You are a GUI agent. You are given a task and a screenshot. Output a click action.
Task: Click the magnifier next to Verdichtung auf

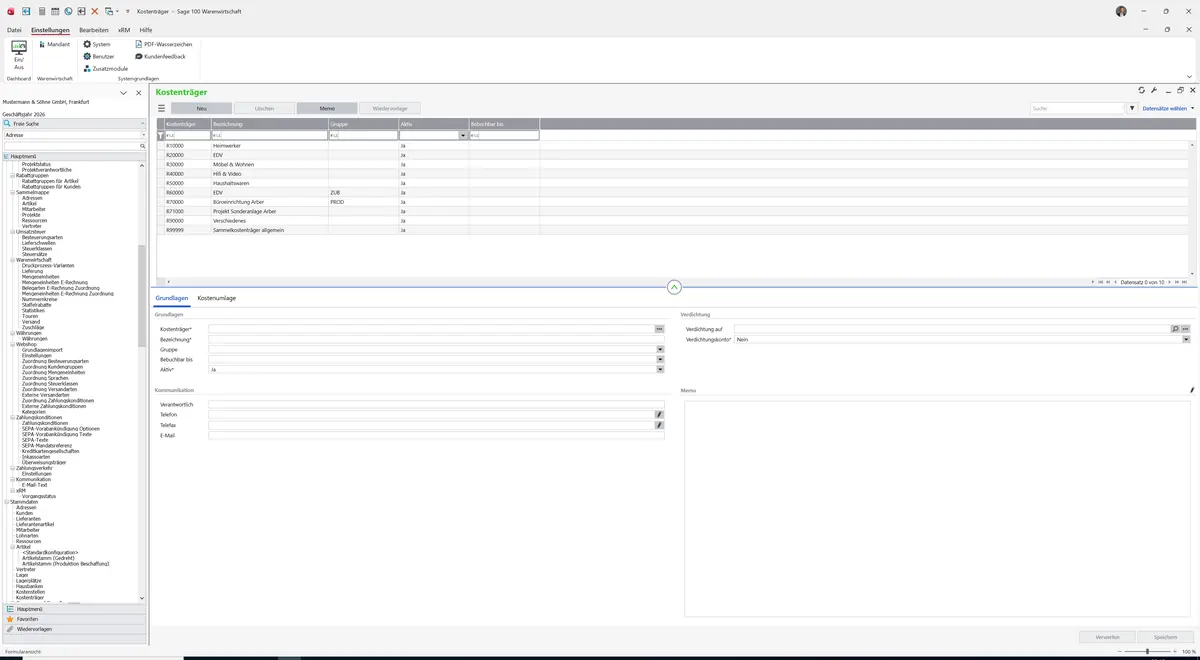(1175, 329)
